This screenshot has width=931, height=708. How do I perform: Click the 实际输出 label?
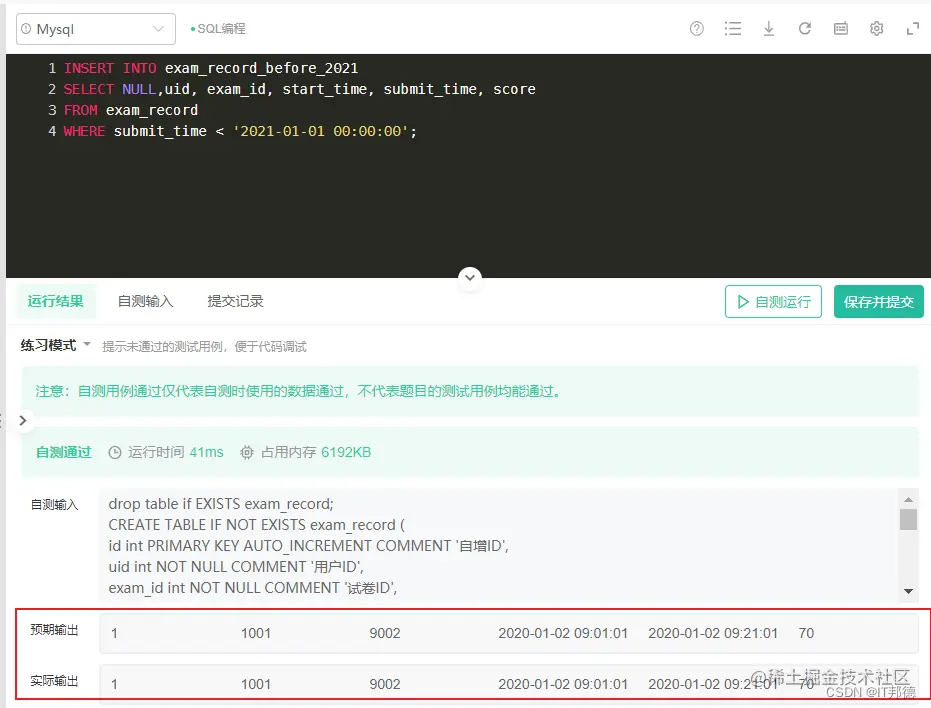[x=54, y=681]
